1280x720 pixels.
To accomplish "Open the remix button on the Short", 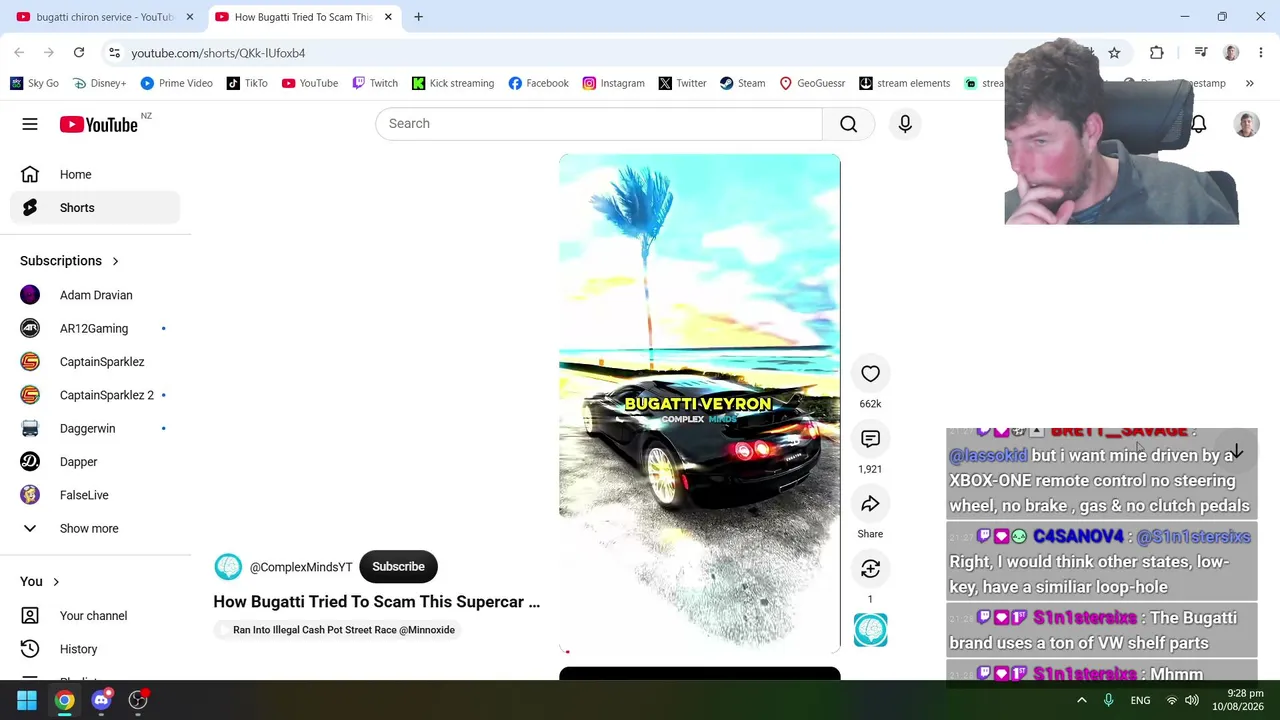I will [870, 569].
